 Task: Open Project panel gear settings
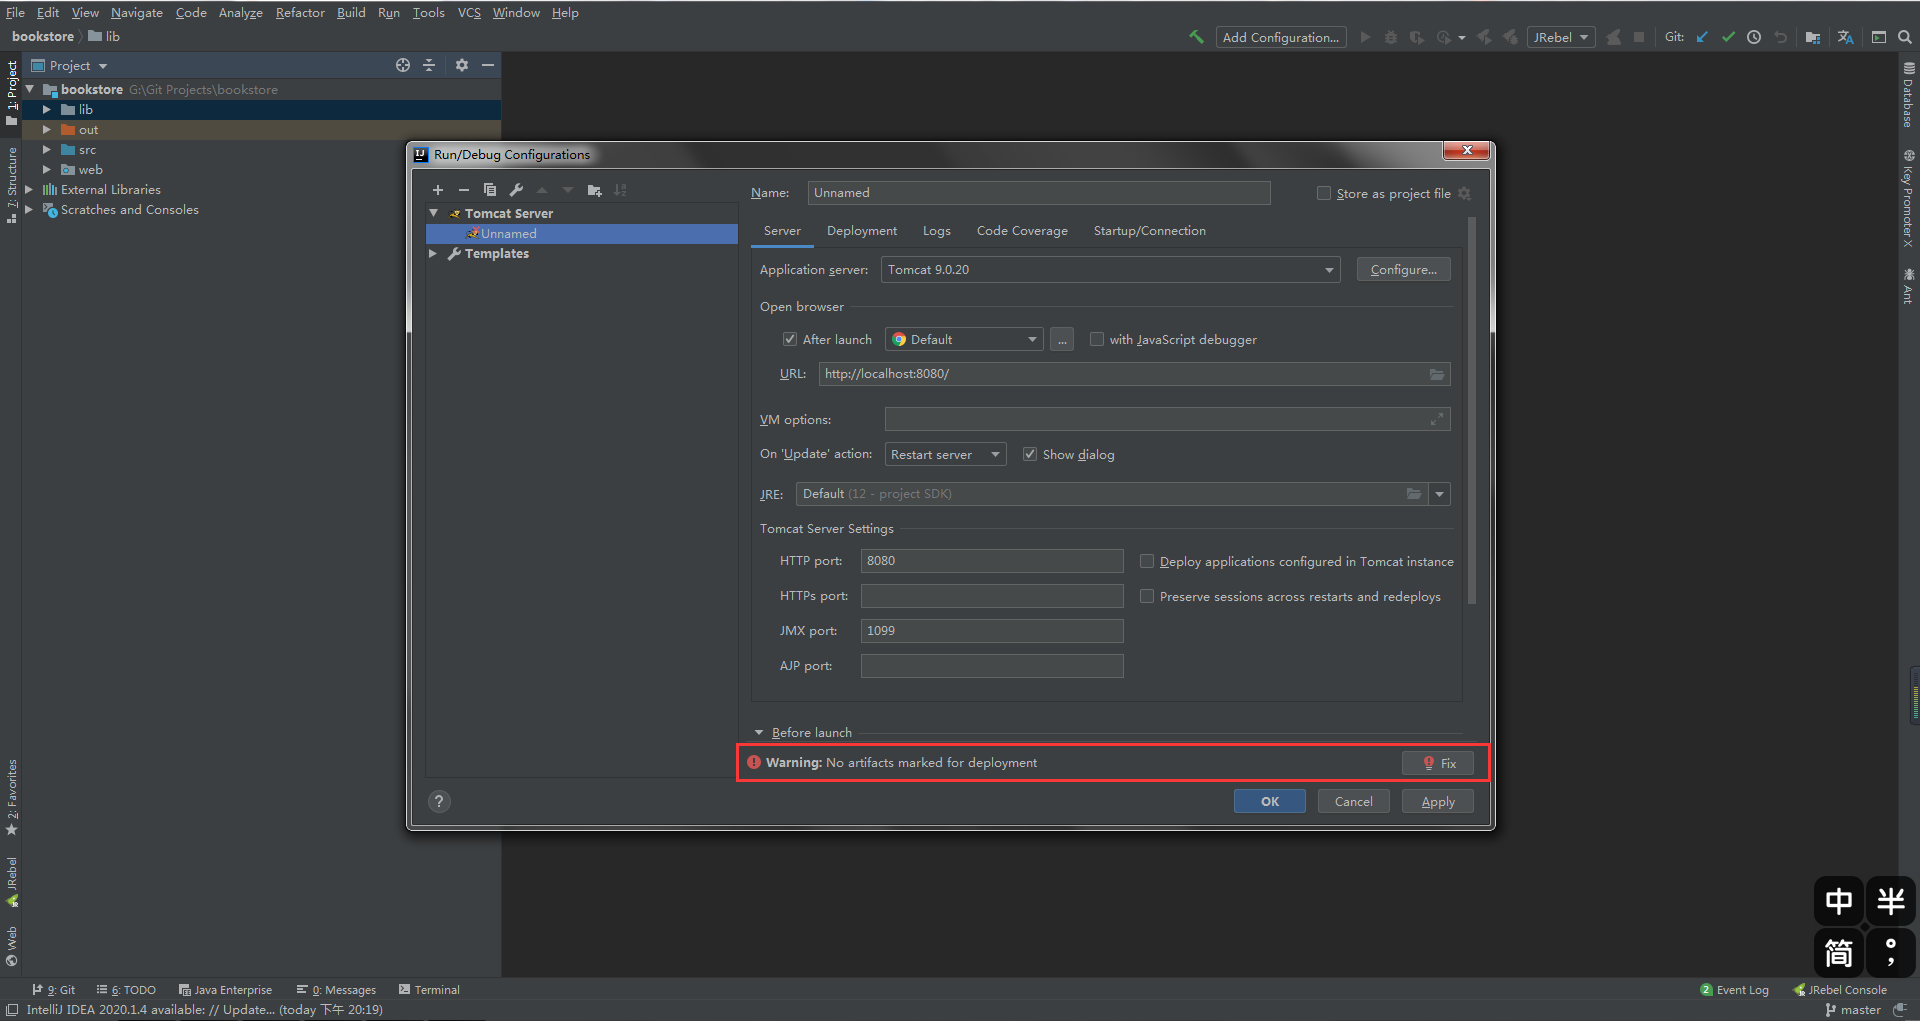(x=462, y=65)
